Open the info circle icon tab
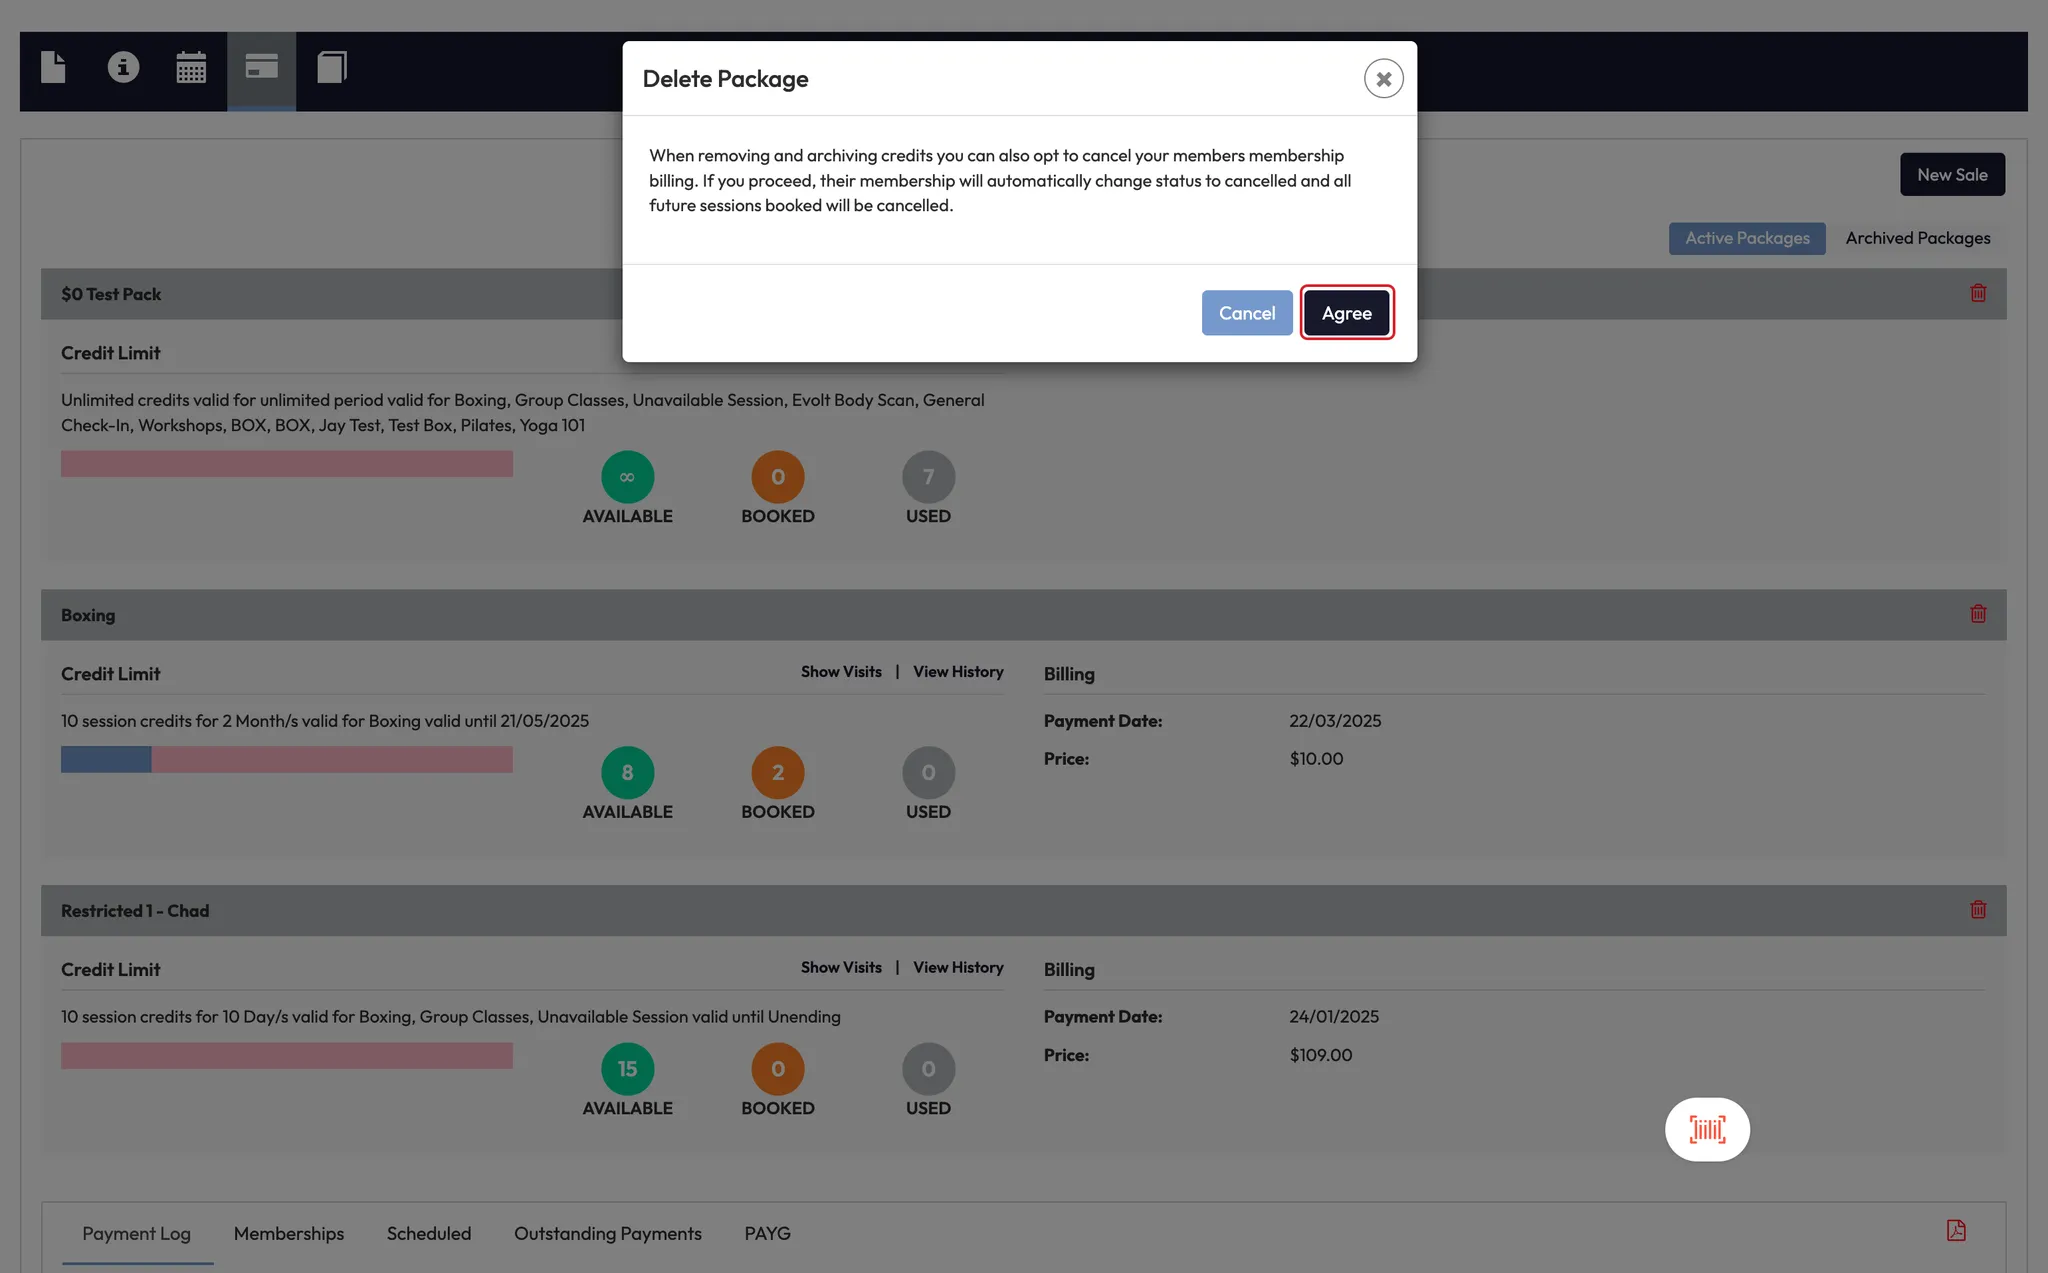This screenshot has height=1273, width=2048. point(123,68)
